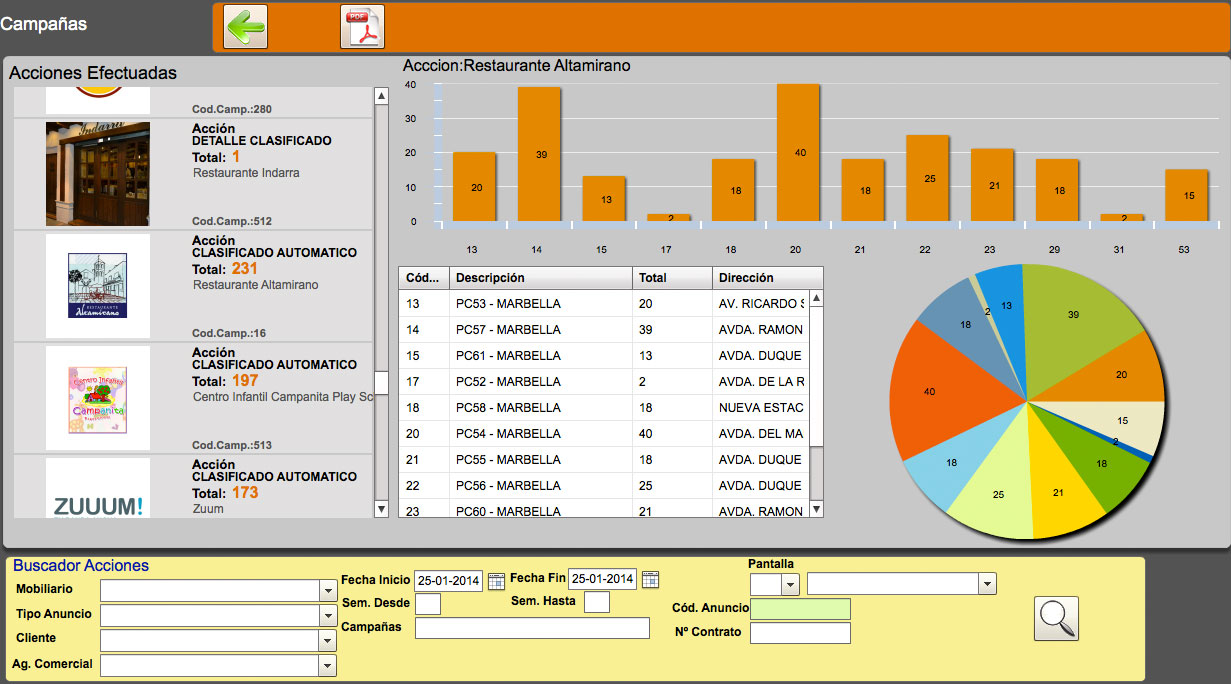This screenshot has width=1231, height=684.
Task: Select the Restaurante Indarra thumbnail
Action: [x=98, y=174]
